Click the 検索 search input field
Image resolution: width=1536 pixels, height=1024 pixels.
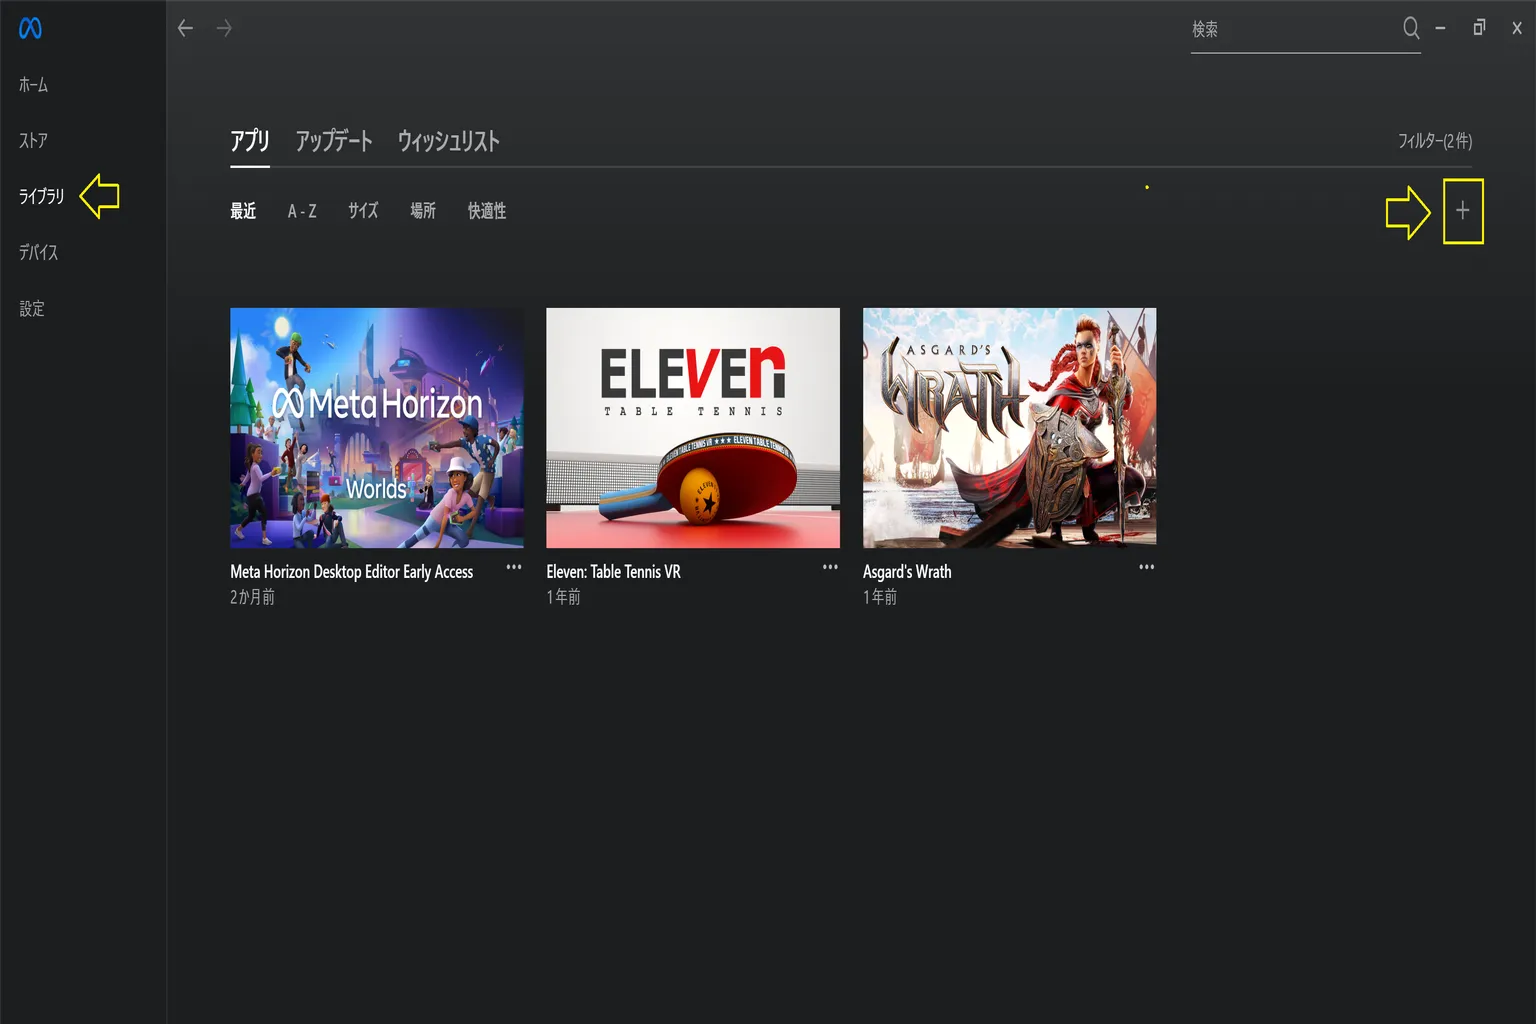click(x=1294, y=30)
